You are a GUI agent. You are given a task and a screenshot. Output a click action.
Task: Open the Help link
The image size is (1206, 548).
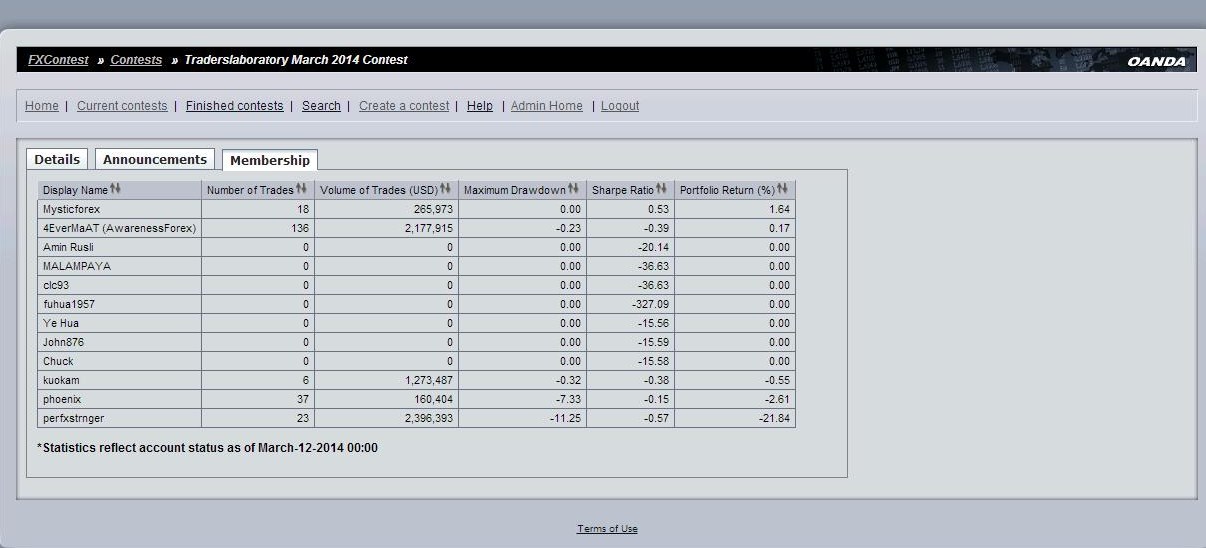480,106
